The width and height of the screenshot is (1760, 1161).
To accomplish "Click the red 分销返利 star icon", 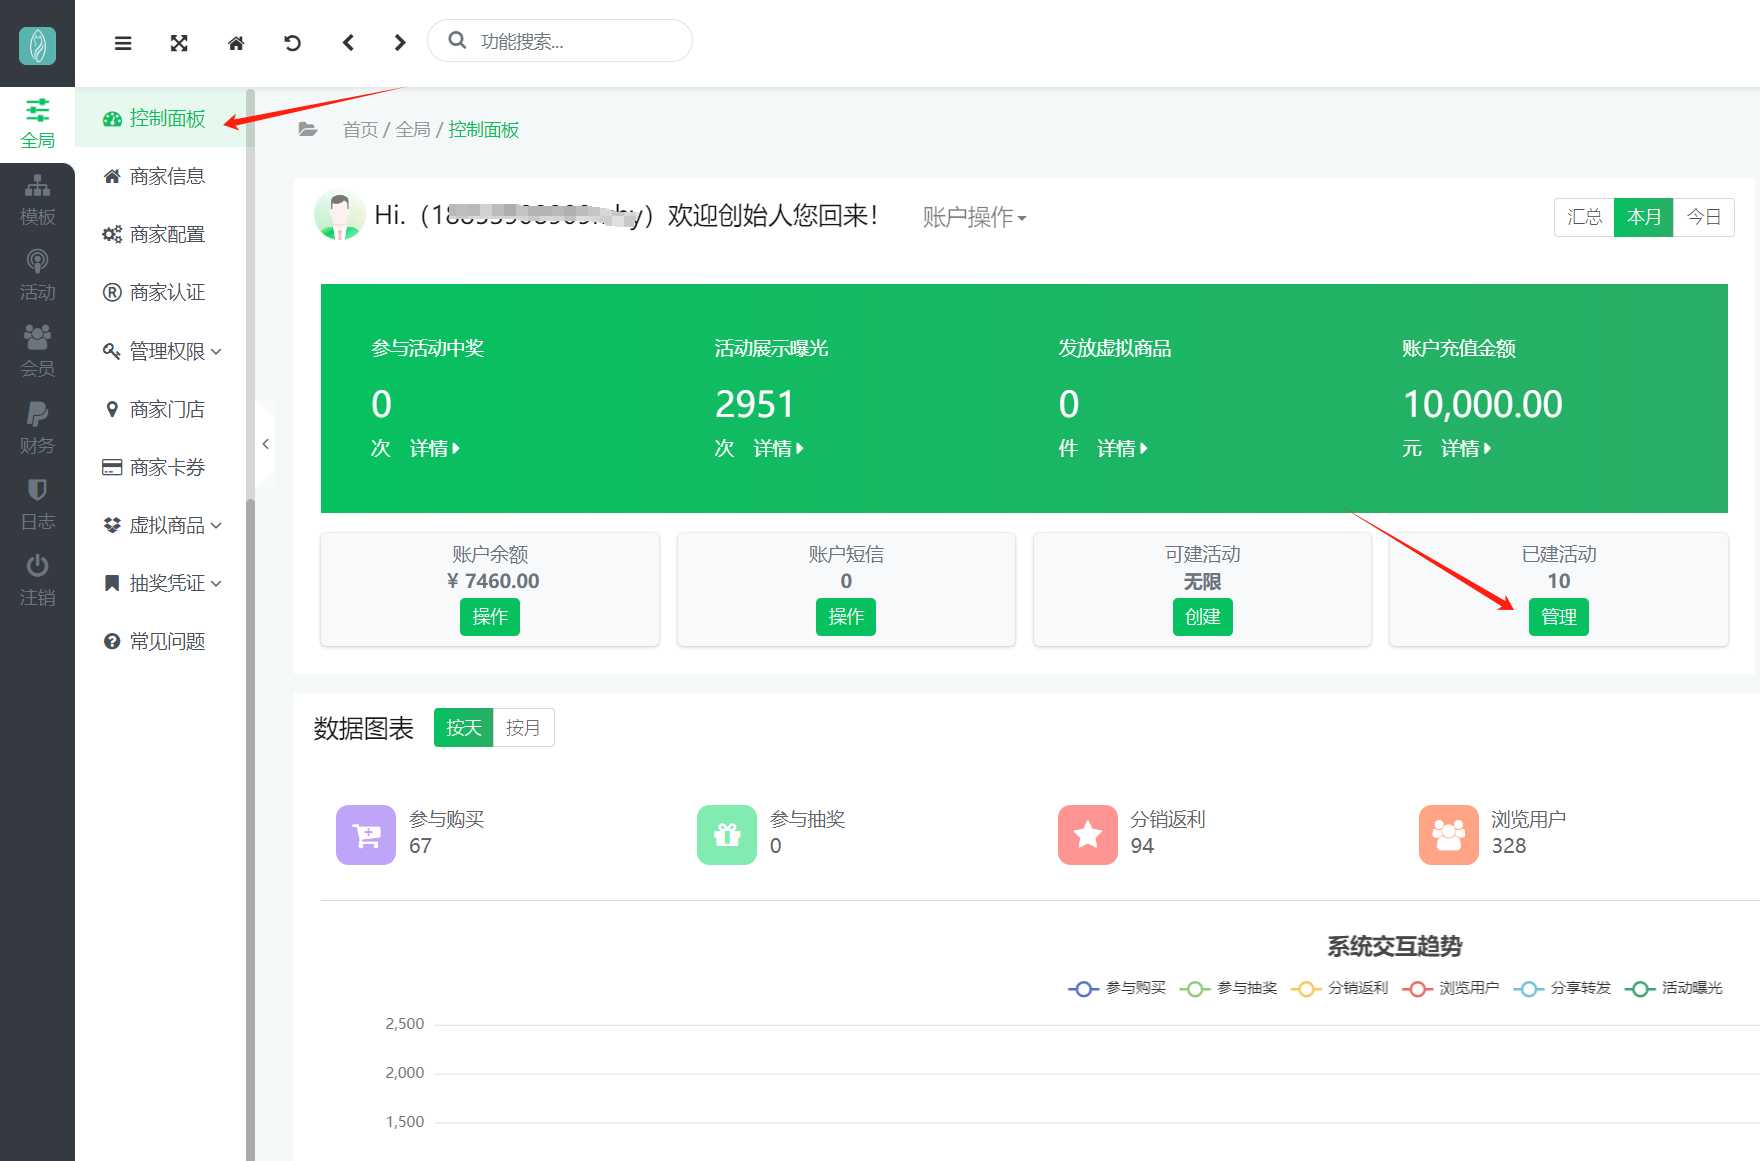I will tap(1088, 835).
